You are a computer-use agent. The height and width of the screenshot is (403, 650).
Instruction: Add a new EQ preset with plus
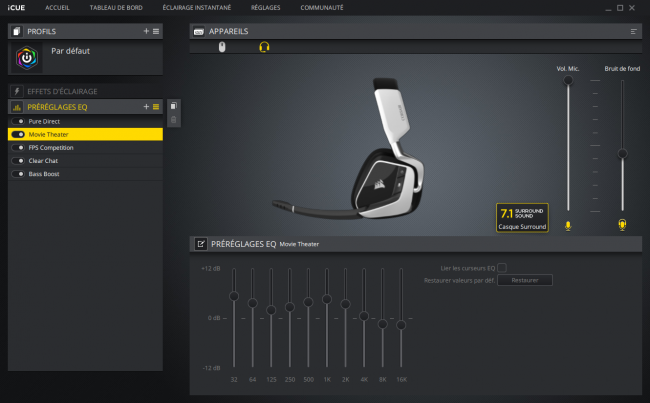pyautogui.click(x=146, y=107)
